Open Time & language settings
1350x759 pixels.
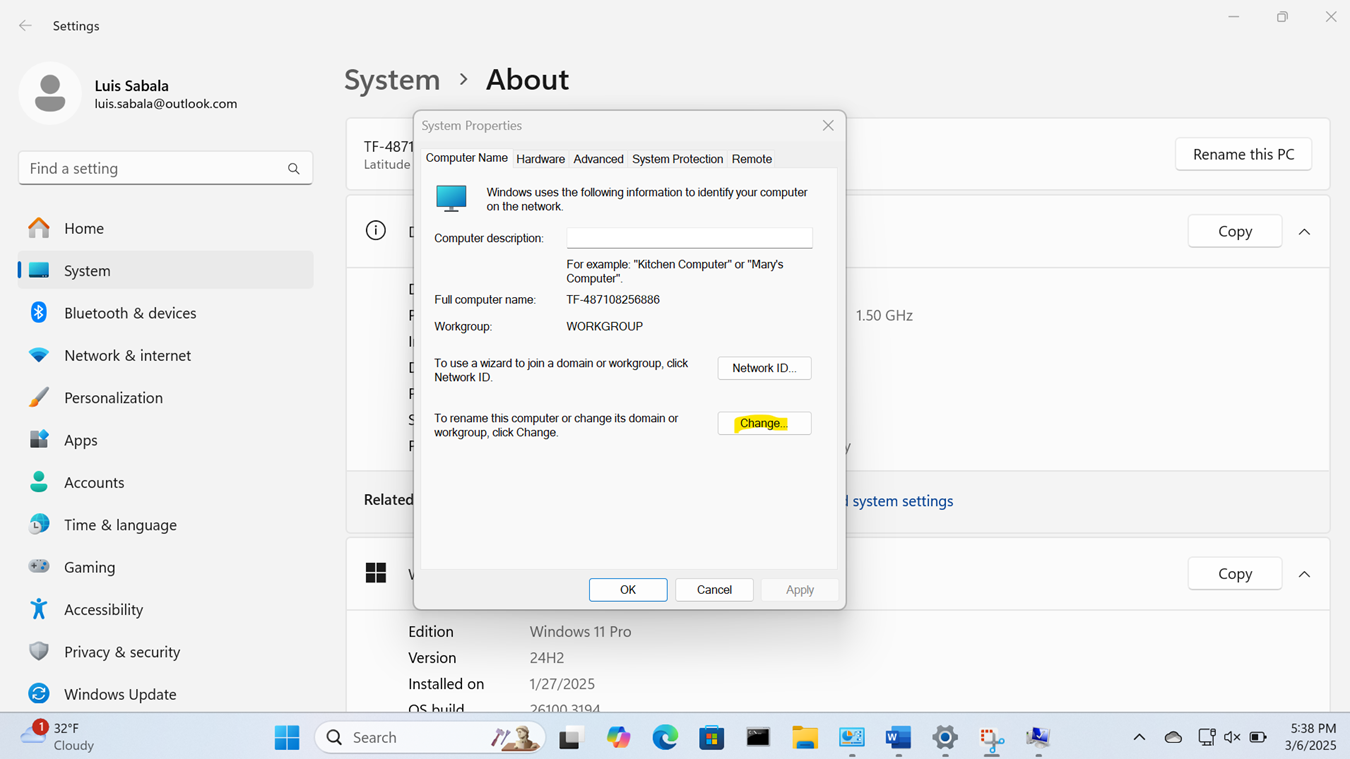coord(166,524)
